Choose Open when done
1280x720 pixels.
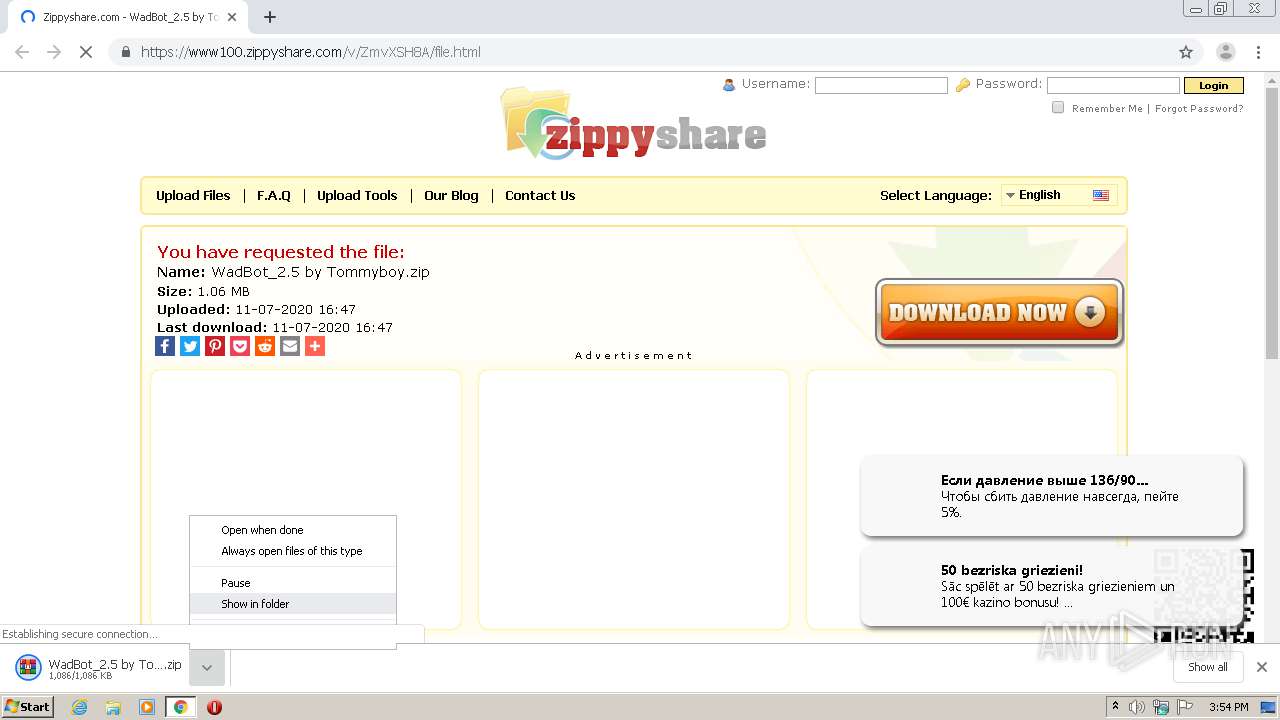point(262,530)
